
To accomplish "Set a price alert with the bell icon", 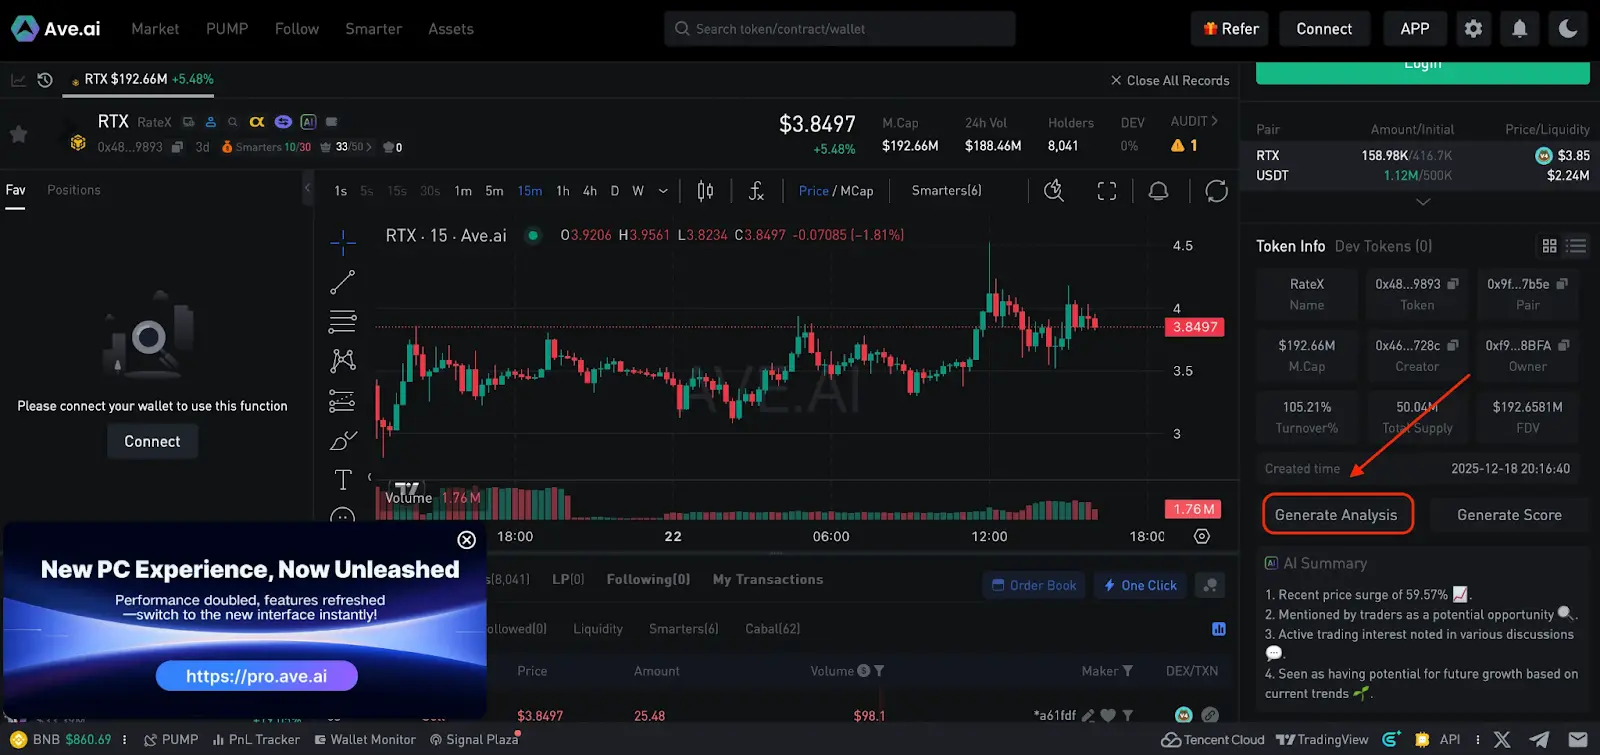I will 1158,191.
